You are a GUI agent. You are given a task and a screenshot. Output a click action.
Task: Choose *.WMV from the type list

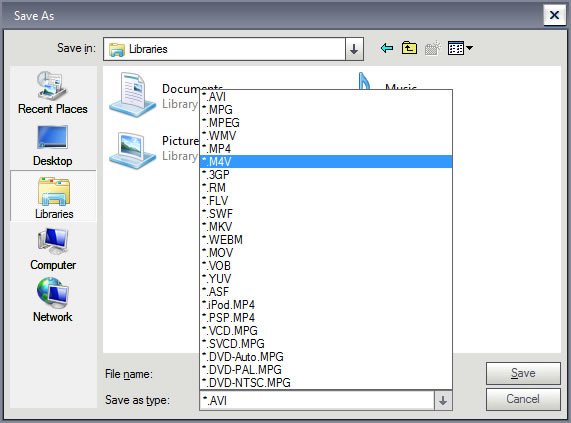326,136
